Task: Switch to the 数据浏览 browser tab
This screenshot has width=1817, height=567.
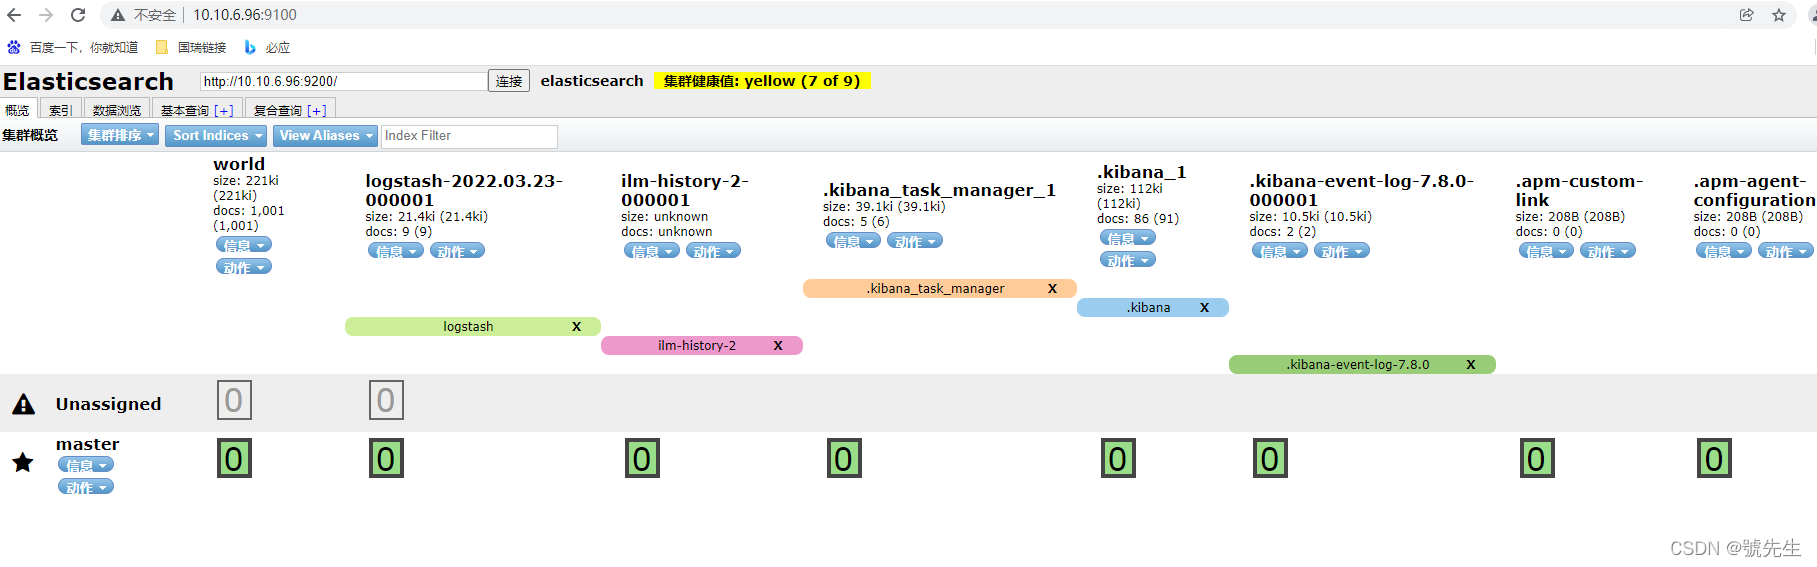Action: [x=117, y=110]
